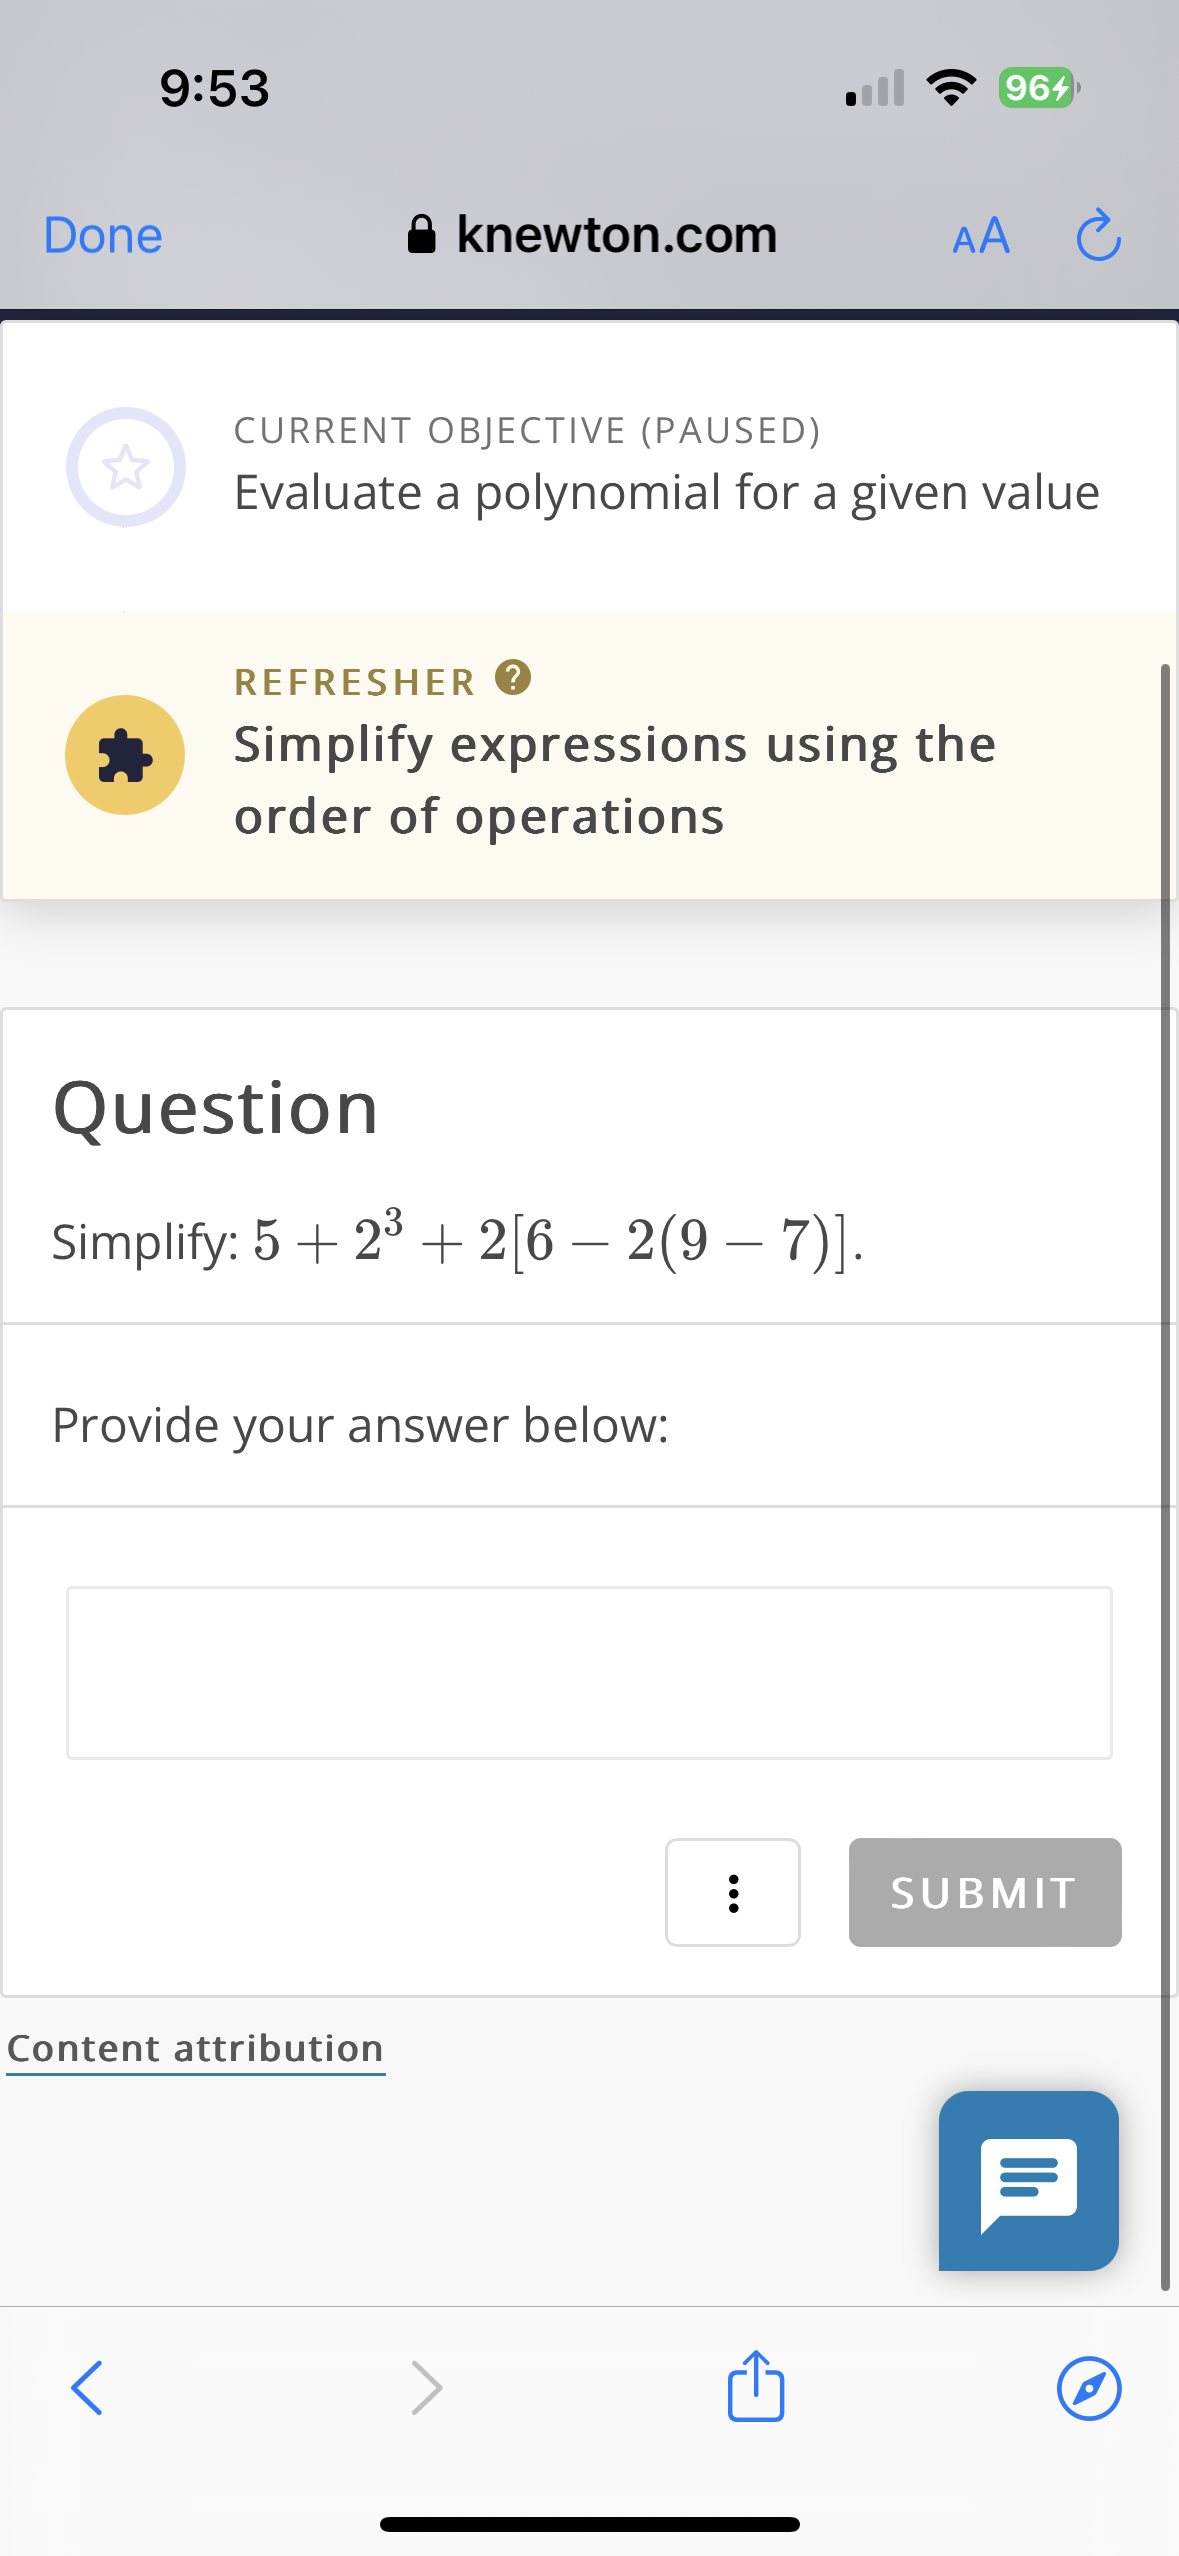Click the star Current Objective icon
1179x2556 pixels.
[x=124, y=466]
